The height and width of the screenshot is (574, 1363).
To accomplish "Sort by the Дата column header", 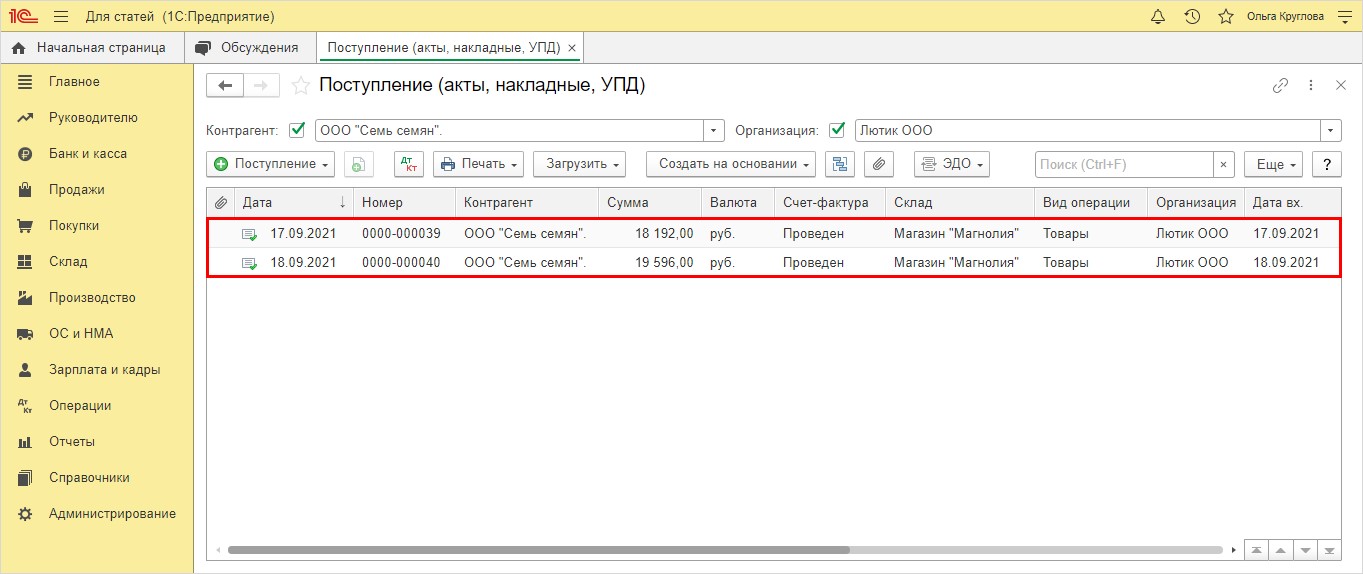I will 295,202.
